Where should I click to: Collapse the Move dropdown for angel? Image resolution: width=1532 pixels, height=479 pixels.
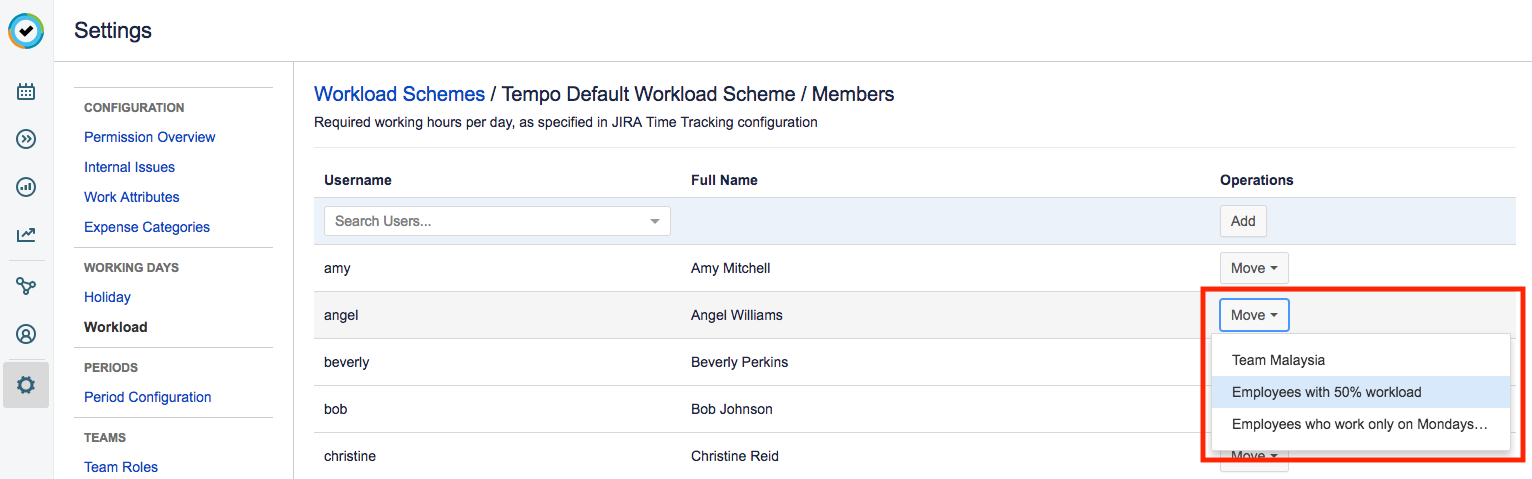(x=1254, y=315)
